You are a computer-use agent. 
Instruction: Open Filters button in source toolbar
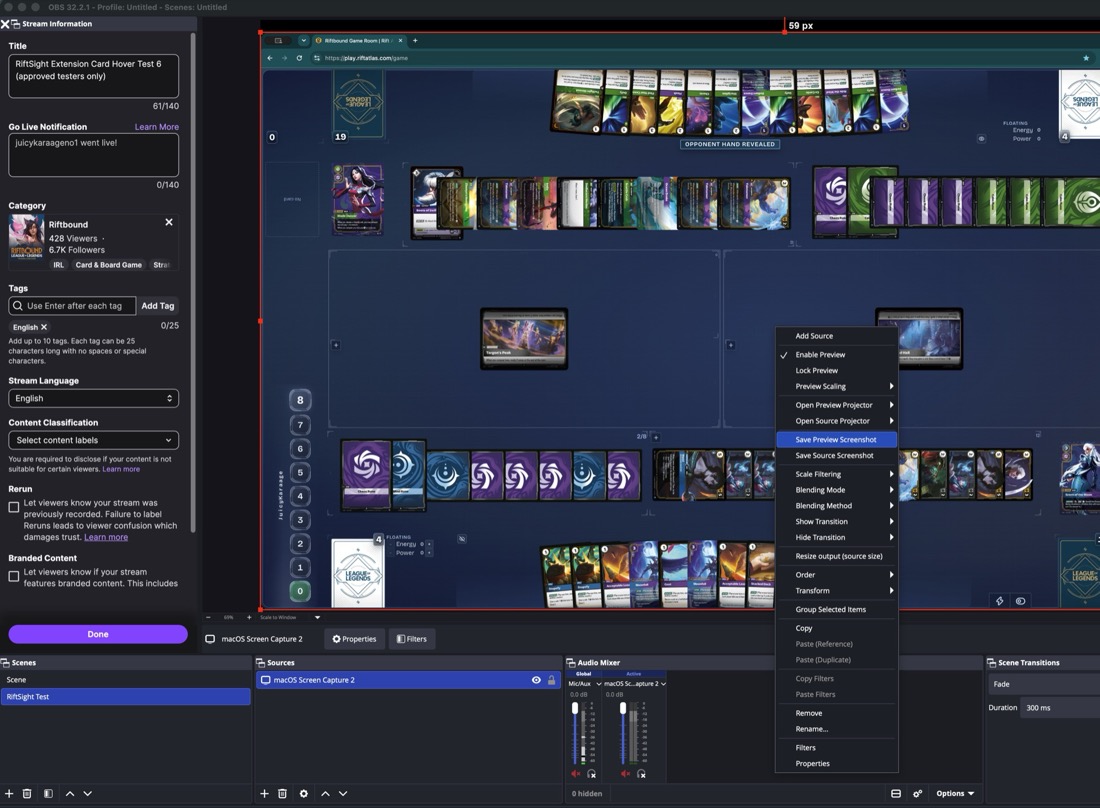412,639
